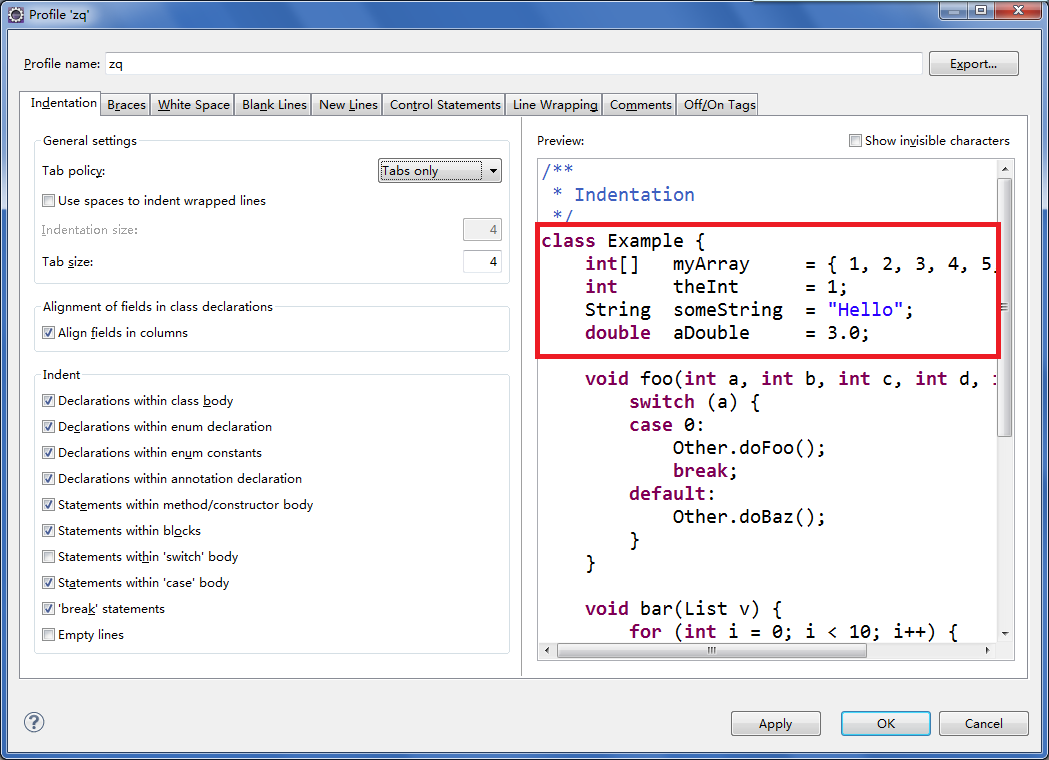
Task: Click the preview horizontal scrollbar right arrow
Action: [989, 650]
